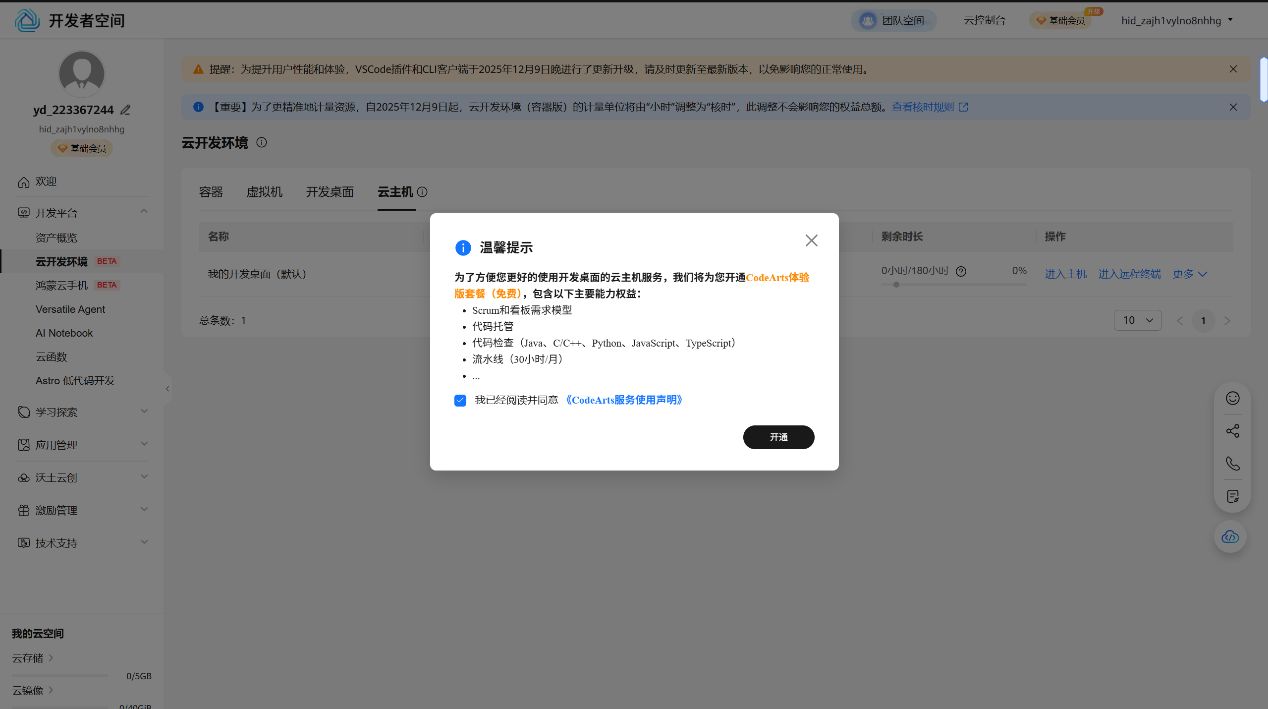Click the page scrollbar on right edge
1268x709 pixels.
coord(1263,80)
